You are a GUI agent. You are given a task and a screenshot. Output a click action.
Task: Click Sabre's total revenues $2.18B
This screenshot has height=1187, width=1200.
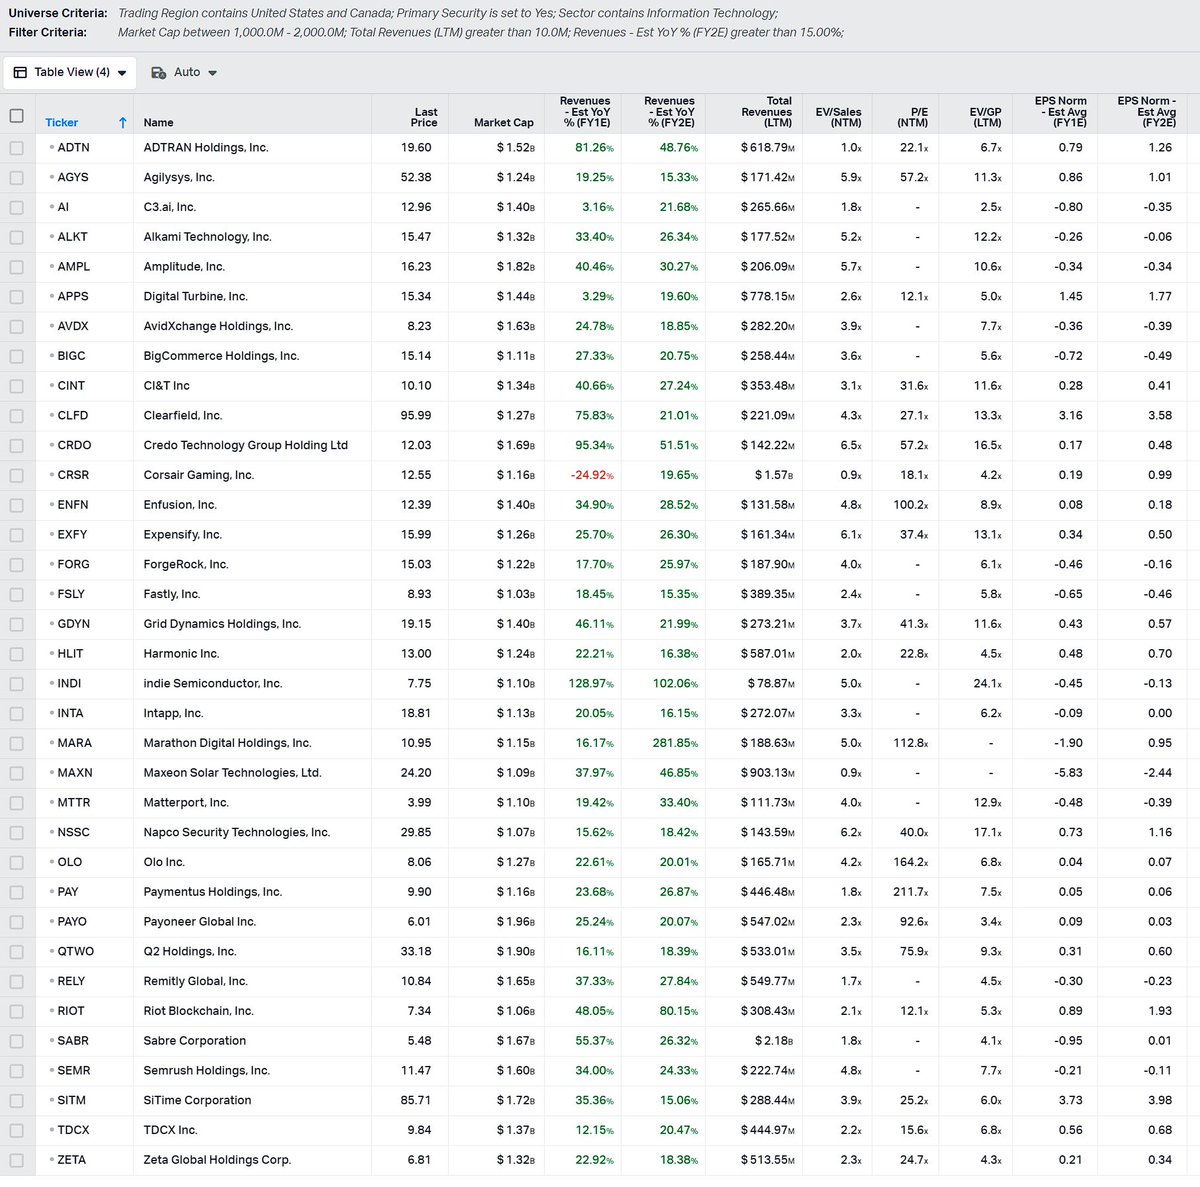point(774,1041)
